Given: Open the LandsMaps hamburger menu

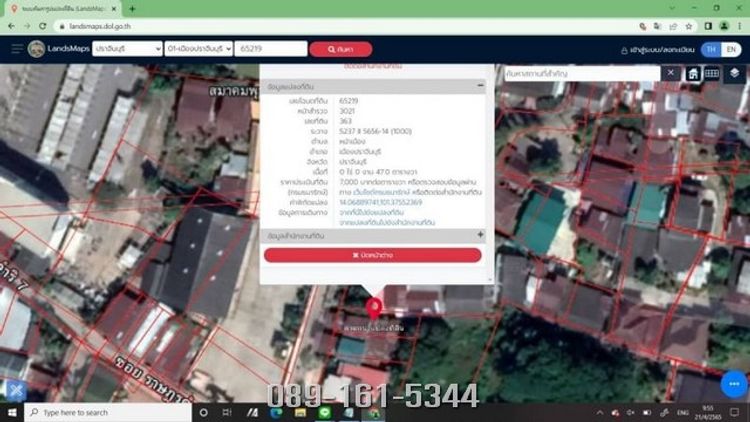Looking at the screenshot, I should click(x=17, y=49).
